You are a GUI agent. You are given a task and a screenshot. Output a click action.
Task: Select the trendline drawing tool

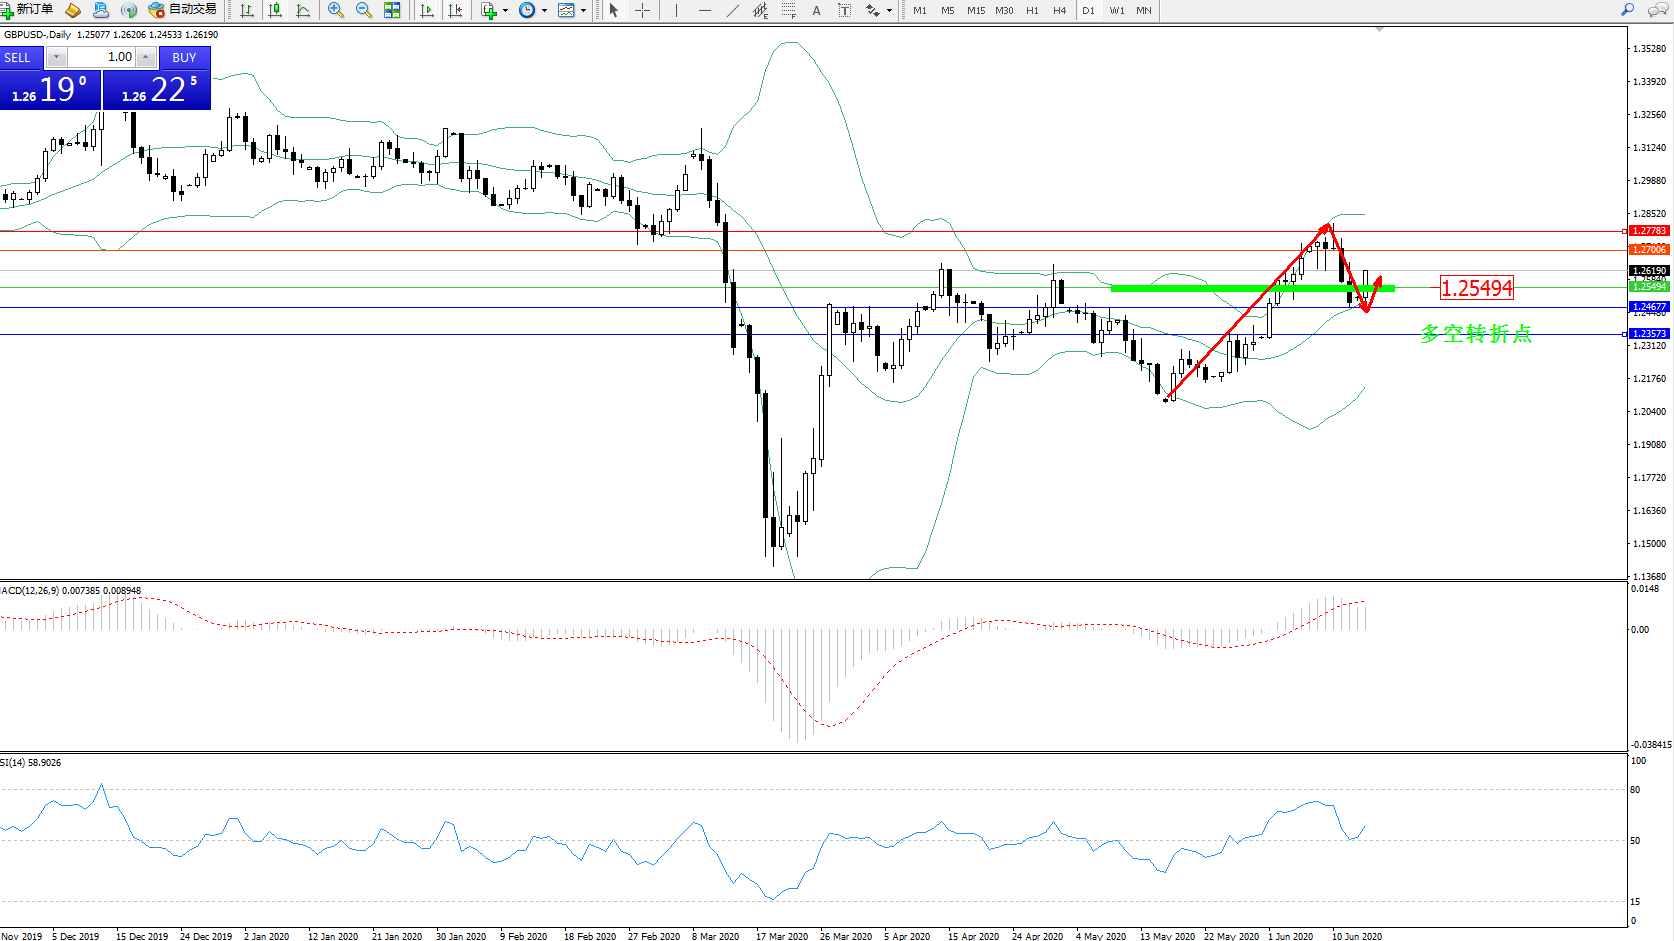[733, 10]
